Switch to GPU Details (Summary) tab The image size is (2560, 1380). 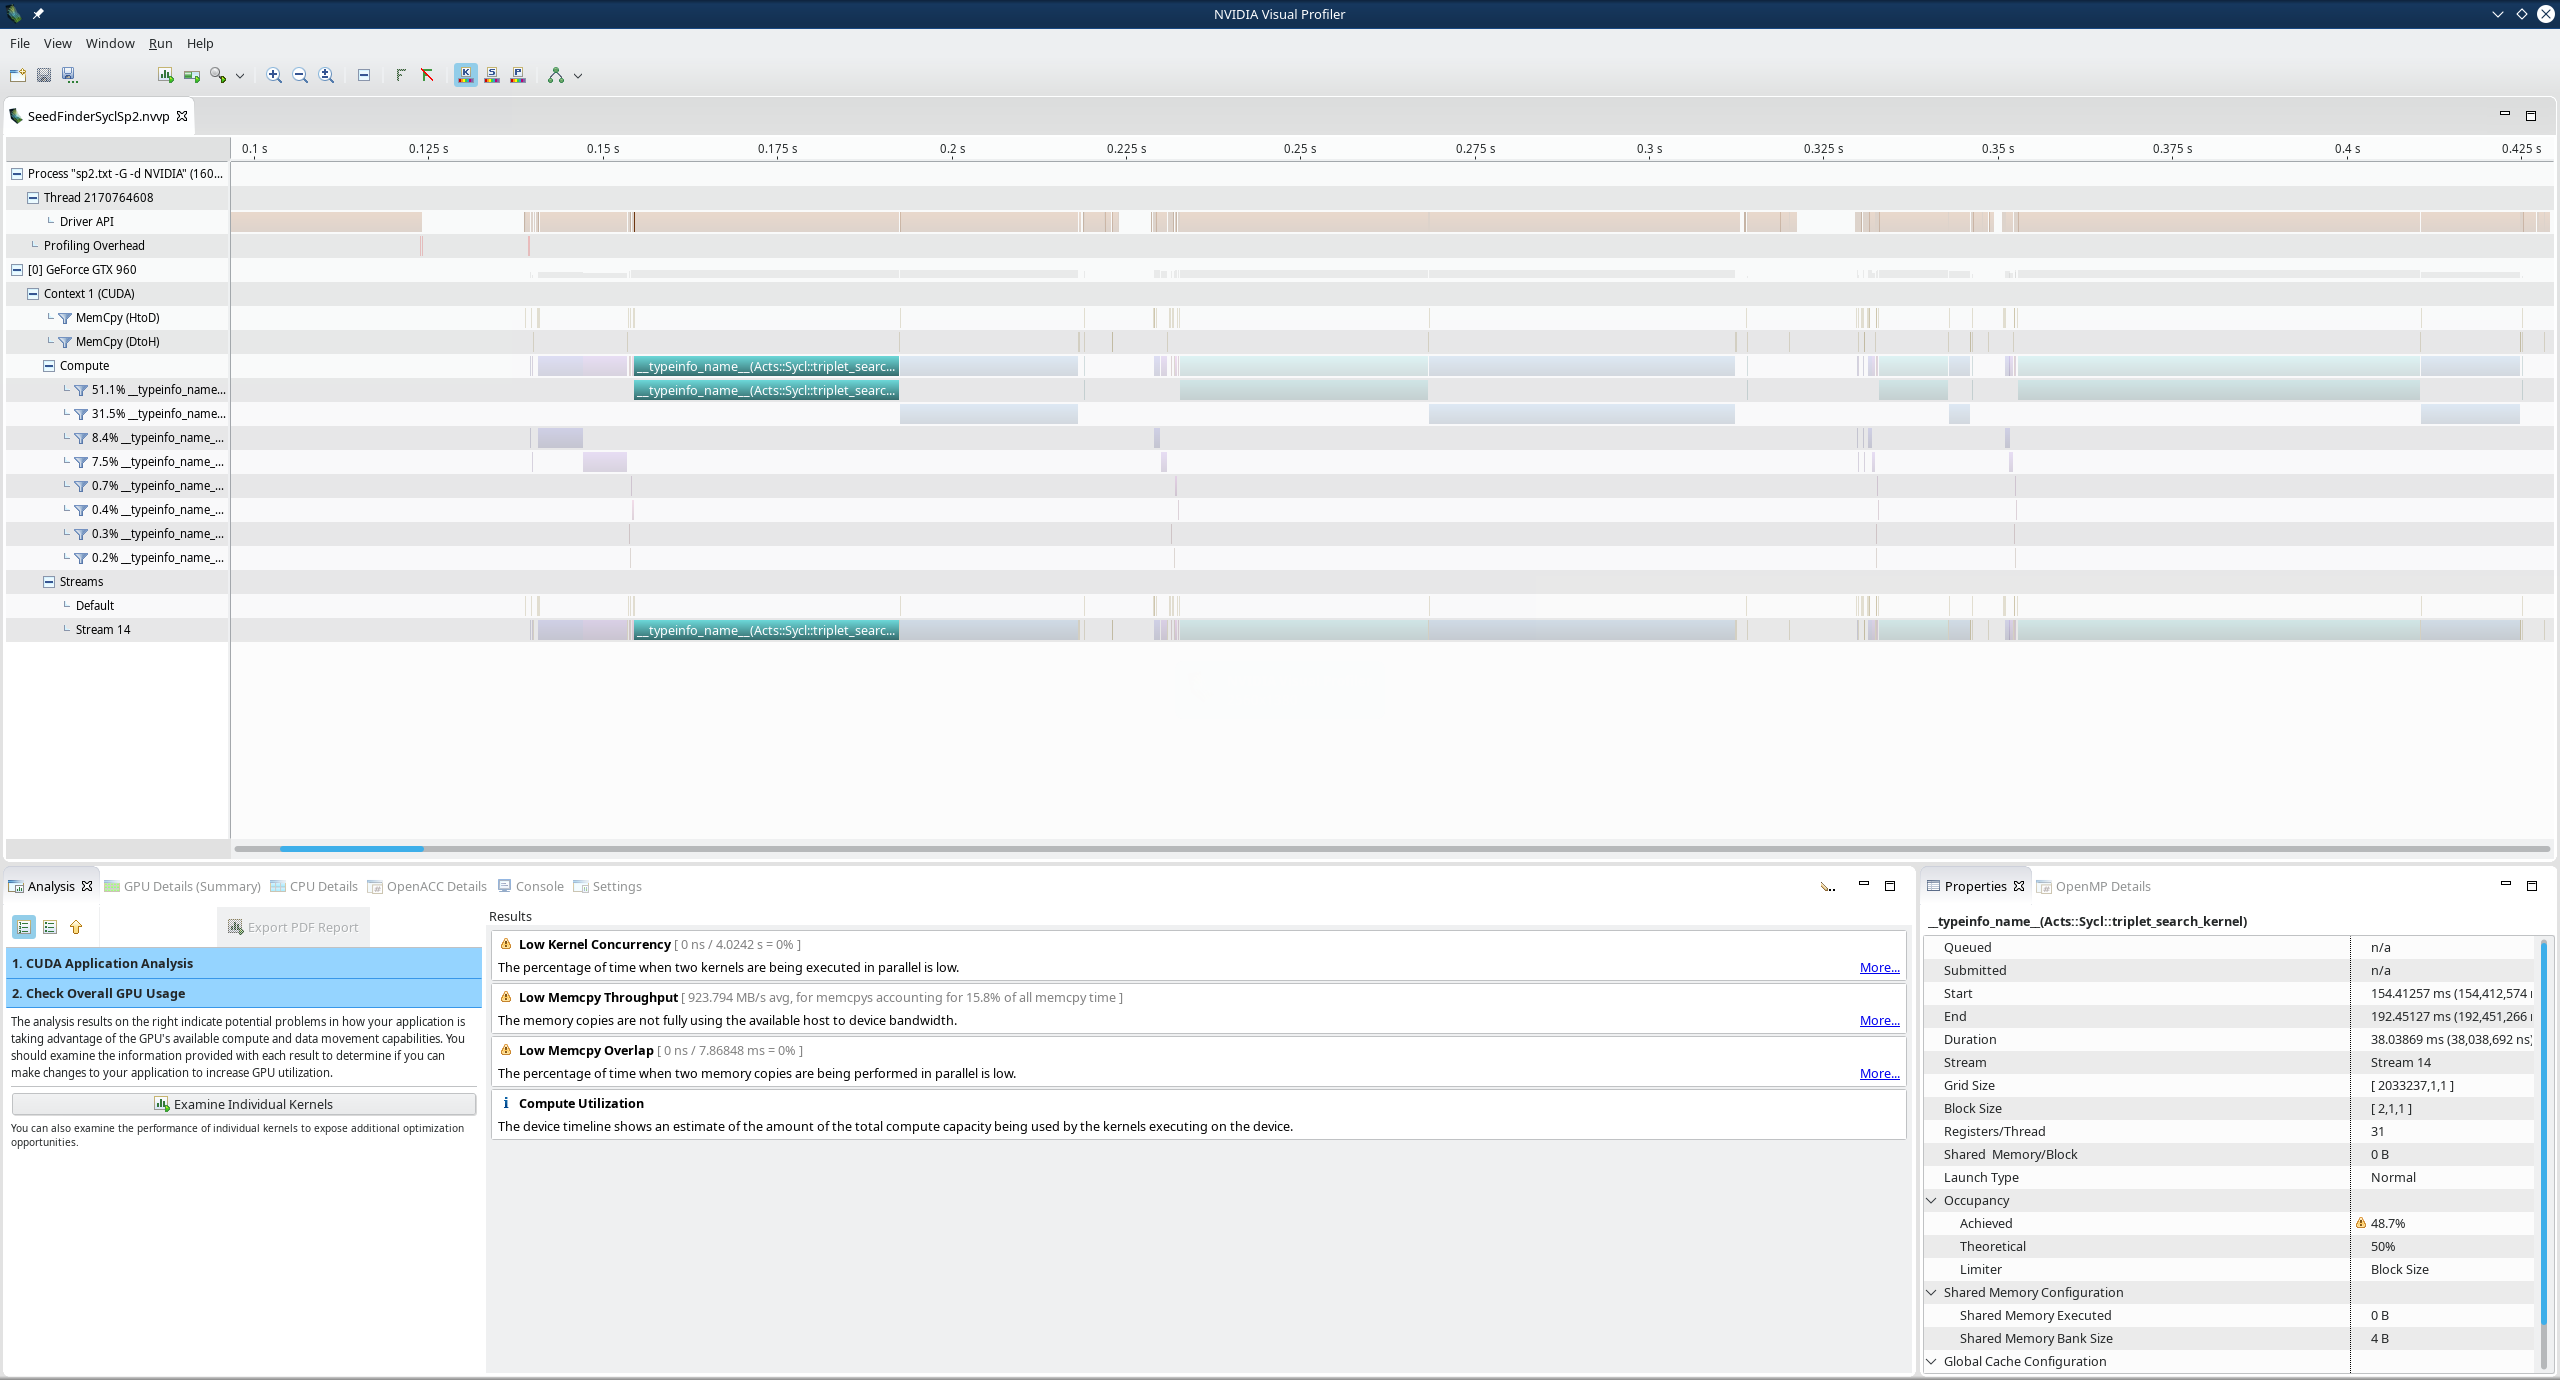[x=183, y=886]
